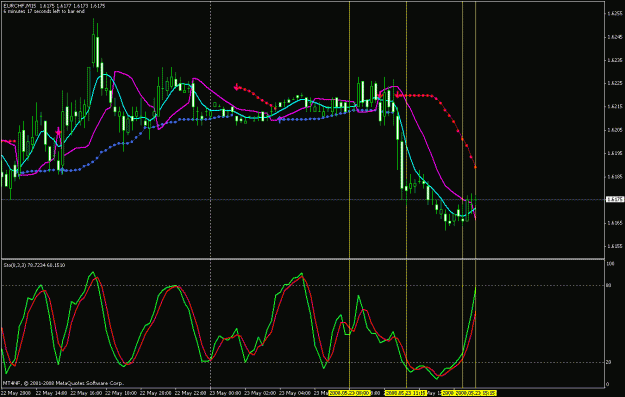Click the 1.6245 price scale label
Viewport: 625px width, 397px height.
pos(615,37)
